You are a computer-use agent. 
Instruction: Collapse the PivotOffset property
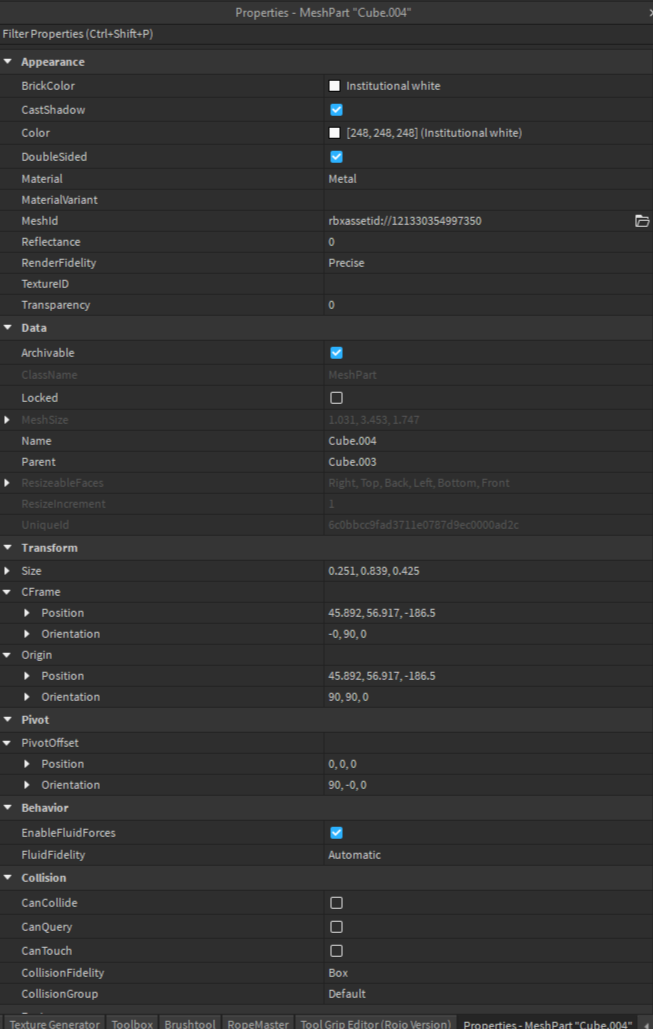pos(7,743)
